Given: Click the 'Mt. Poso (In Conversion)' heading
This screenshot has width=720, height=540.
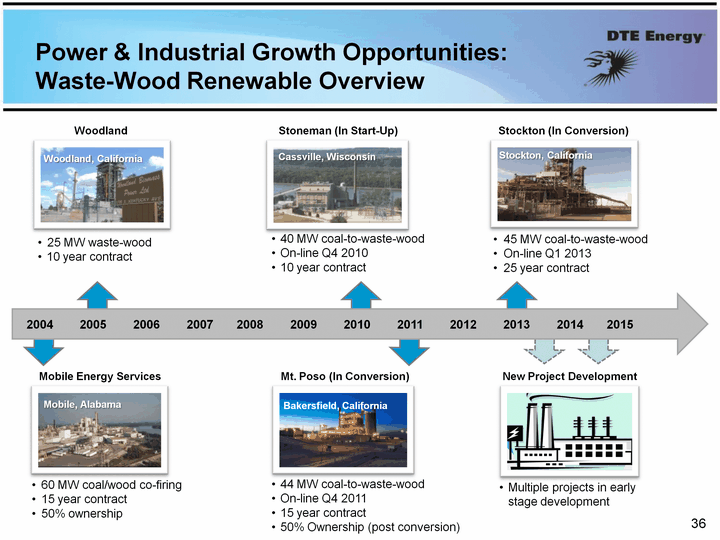Looking at the screenshot, I should [x=345, y=376].
